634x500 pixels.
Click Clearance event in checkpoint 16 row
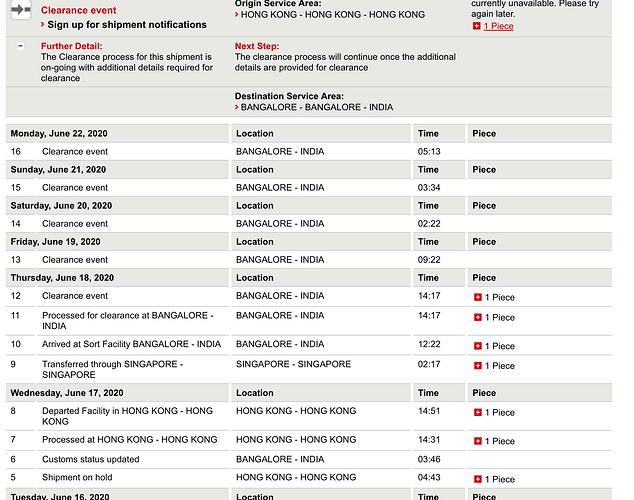point(75,152)
